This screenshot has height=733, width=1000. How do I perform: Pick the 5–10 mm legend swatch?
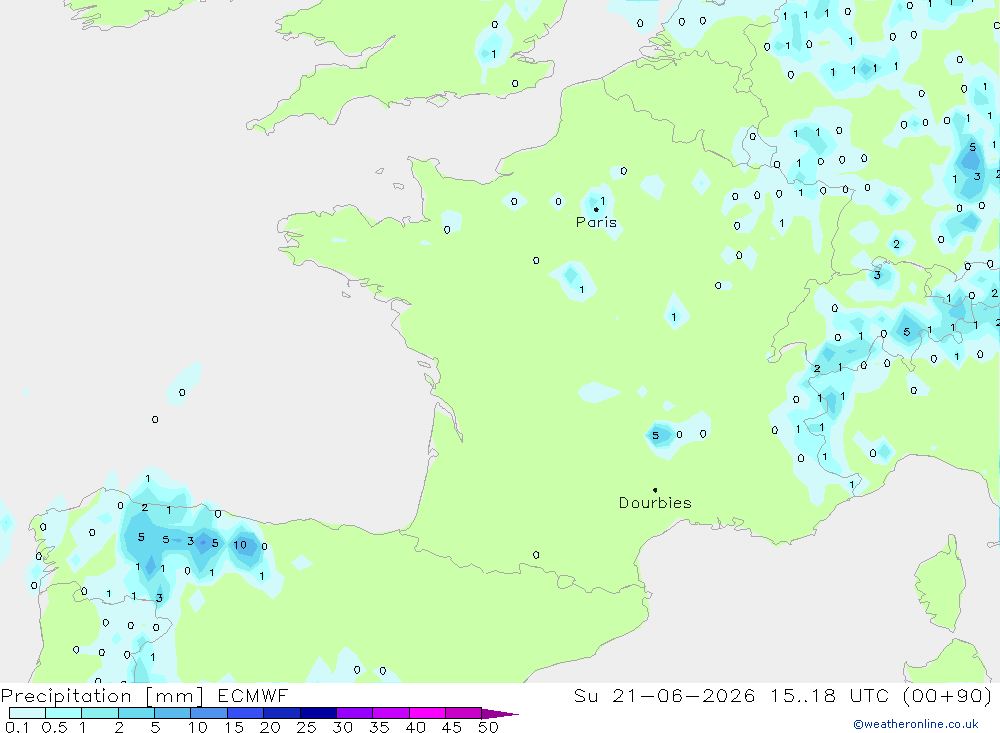coord(173,713)
